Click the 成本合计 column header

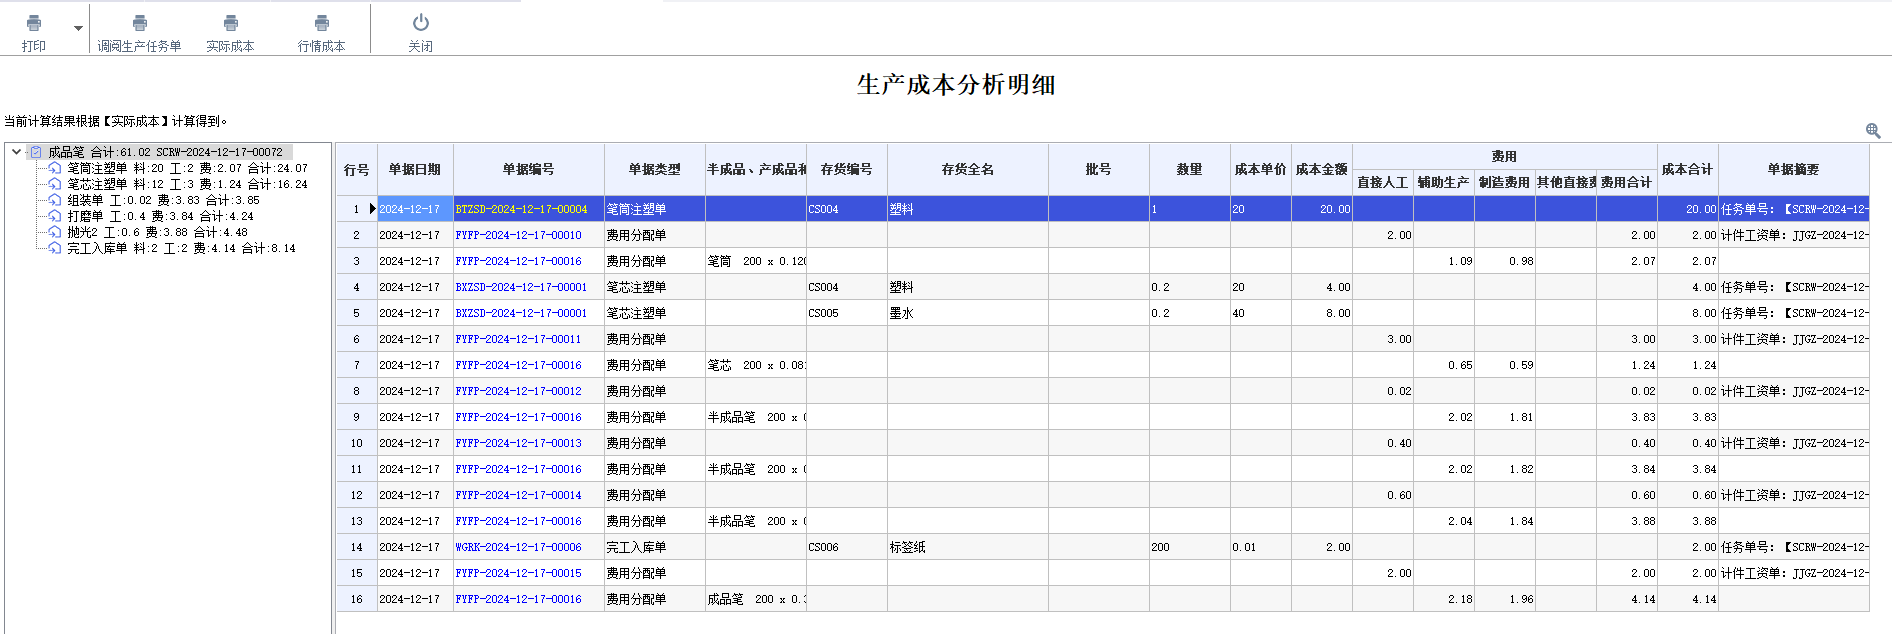(1688, 170)
